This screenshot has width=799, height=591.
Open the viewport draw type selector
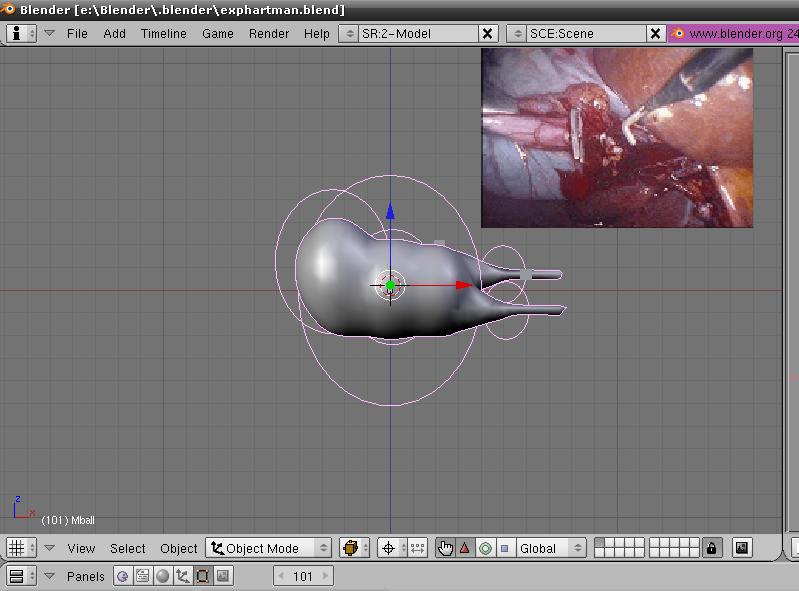pos(354,548)
